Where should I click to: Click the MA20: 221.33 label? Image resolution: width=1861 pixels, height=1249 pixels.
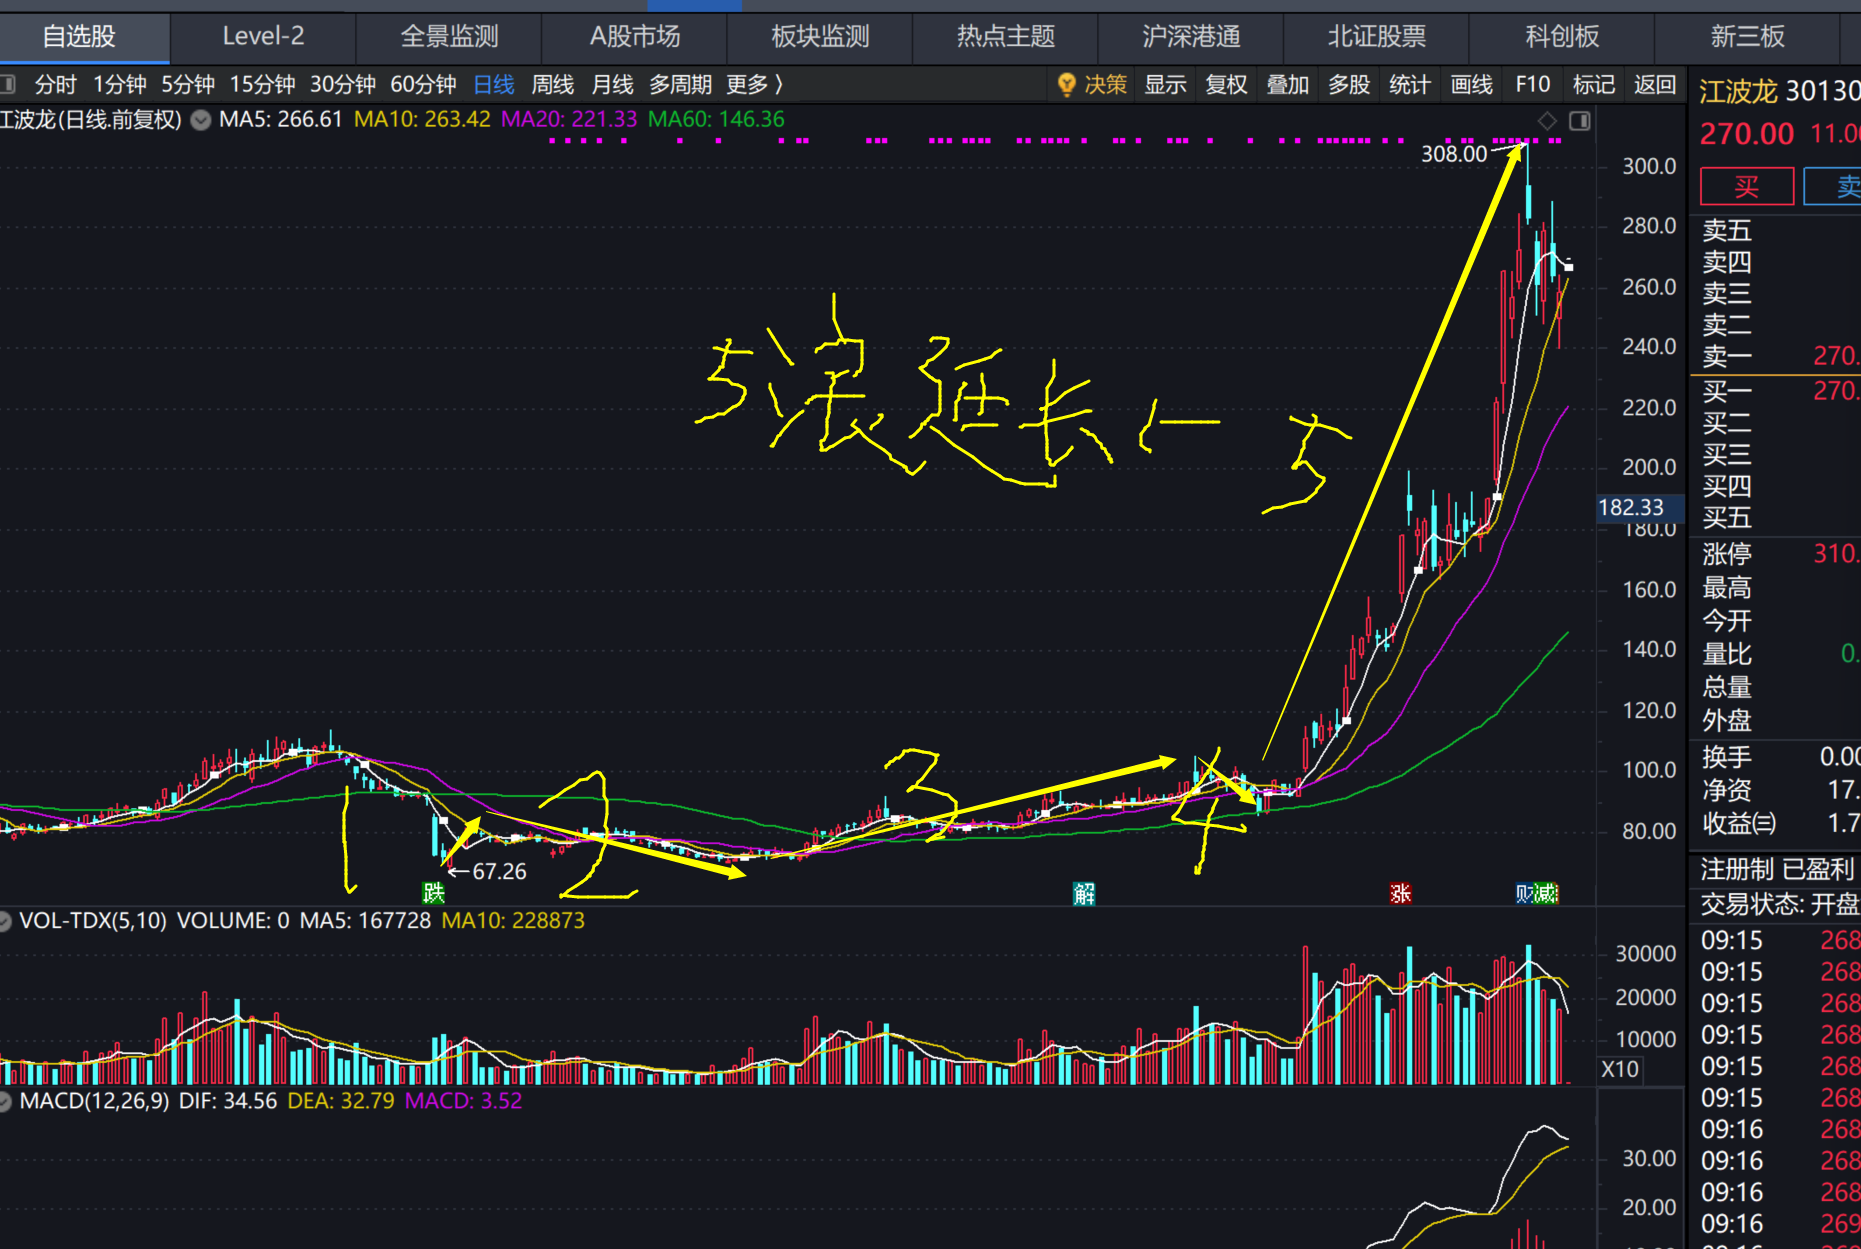pyautogui.click(x=569, y=120)
